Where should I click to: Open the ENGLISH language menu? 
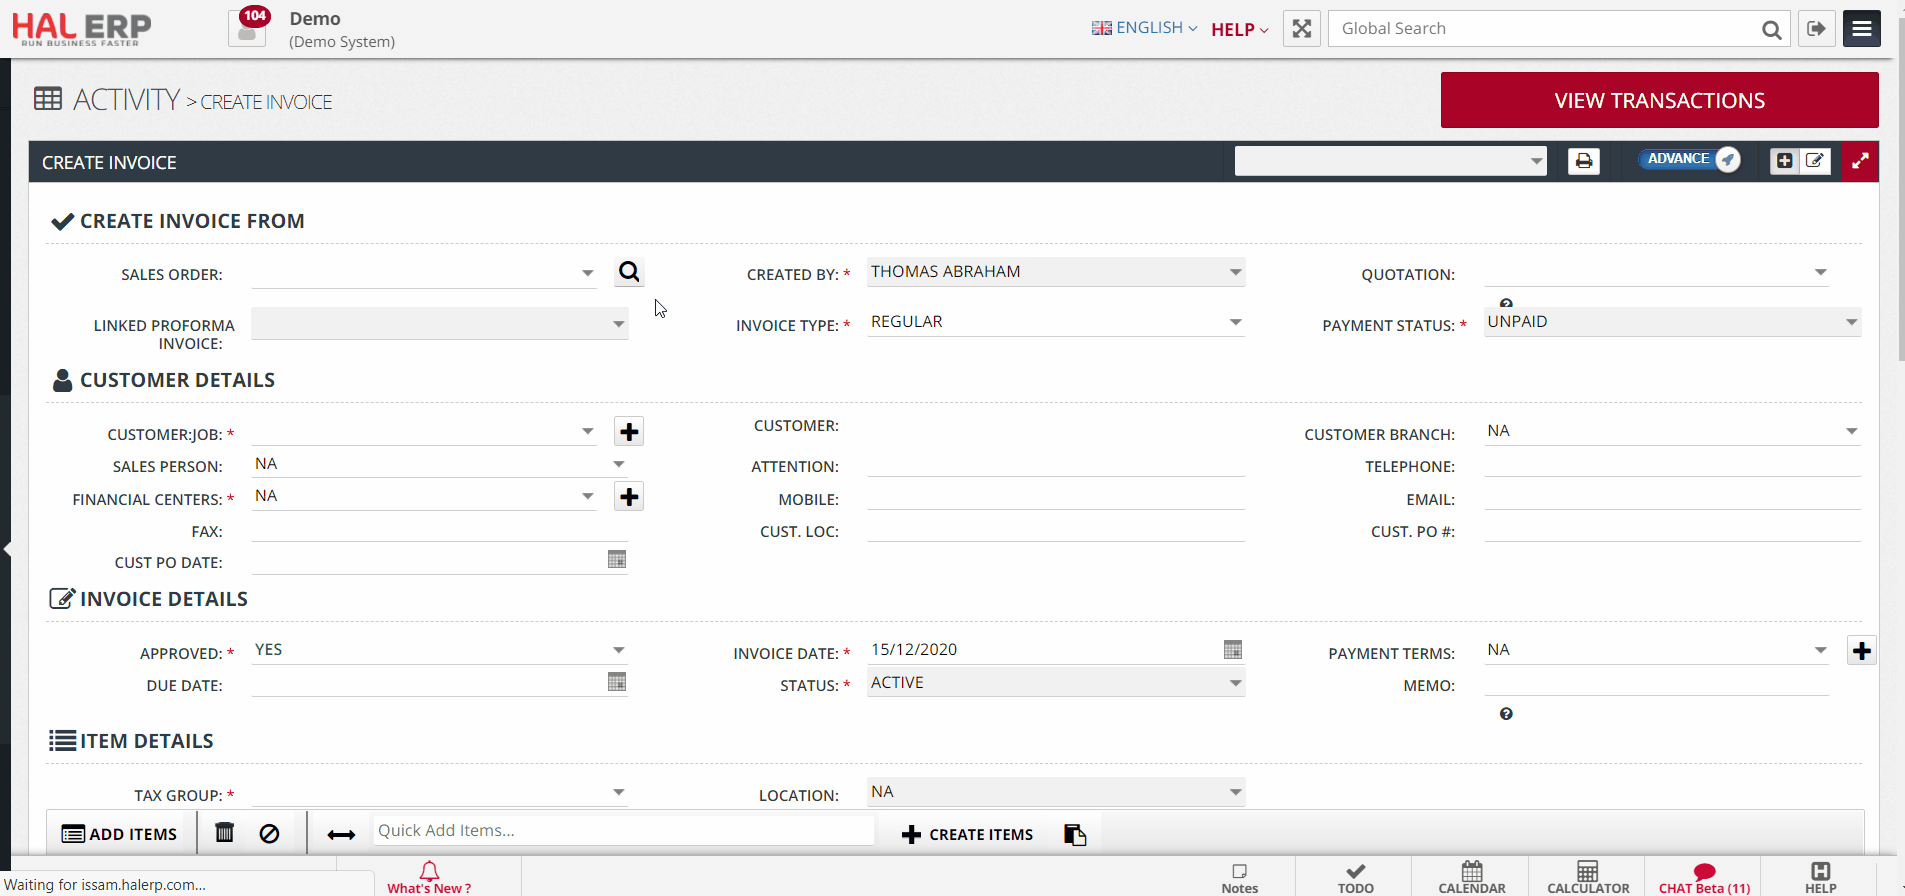1144,28
